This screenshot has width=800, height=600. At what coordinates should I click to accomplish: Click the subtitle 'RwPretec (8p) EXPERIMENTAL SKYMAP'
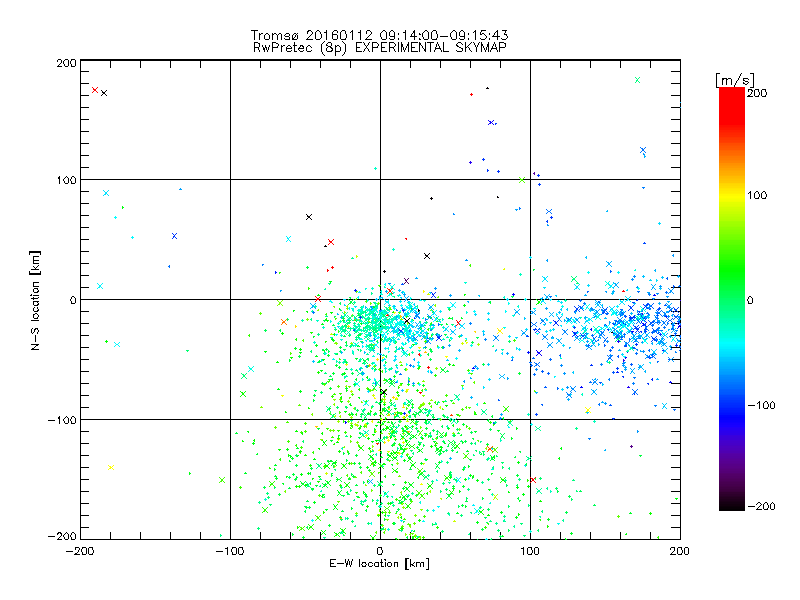click(x=380, y=48)
